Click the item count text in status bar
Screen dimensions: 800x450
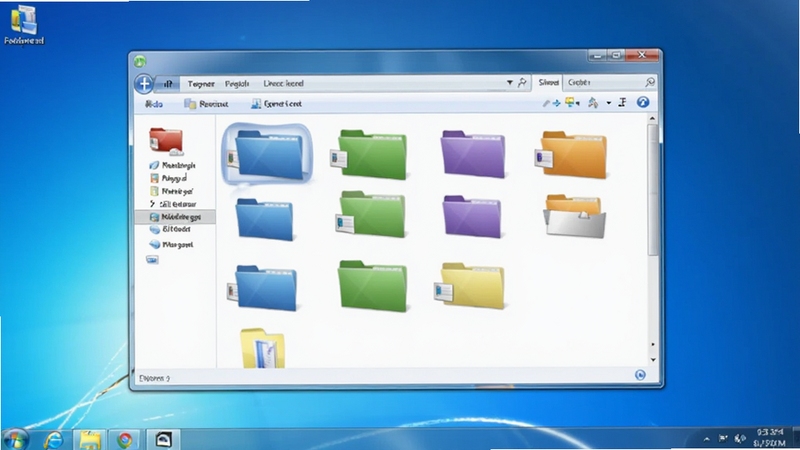click(x=155, y=378)
